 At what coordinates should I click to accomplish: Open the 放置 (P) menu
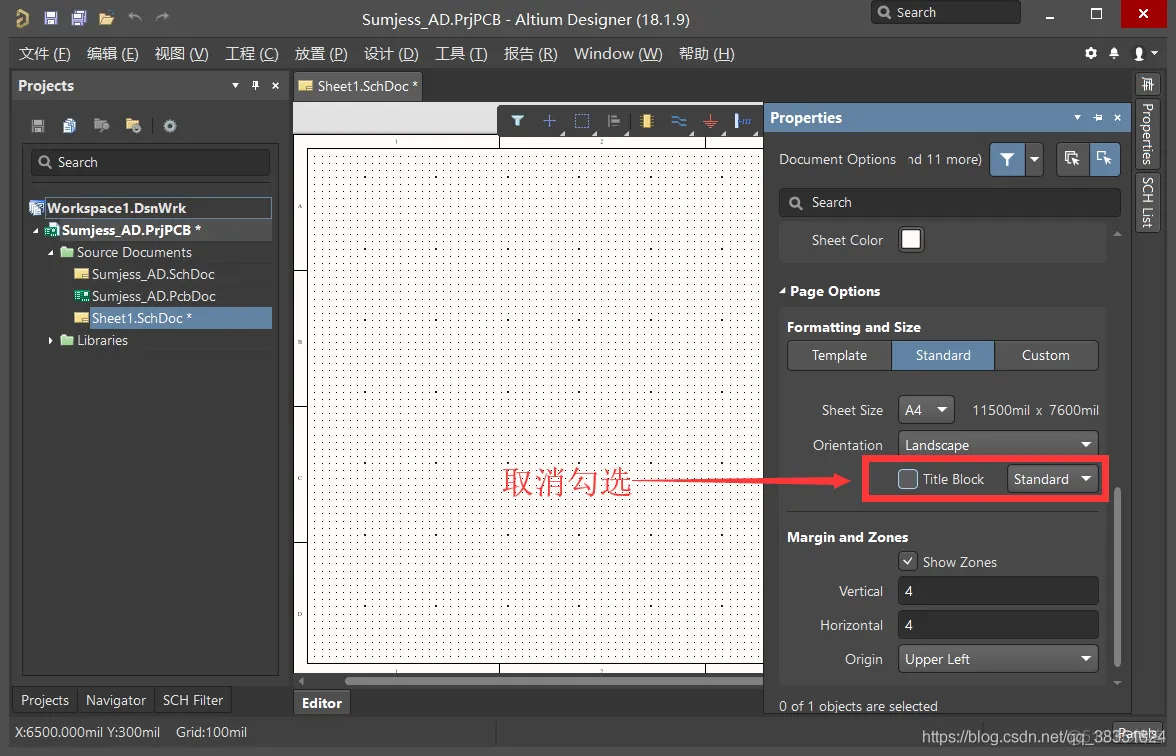tap(321, 54)
